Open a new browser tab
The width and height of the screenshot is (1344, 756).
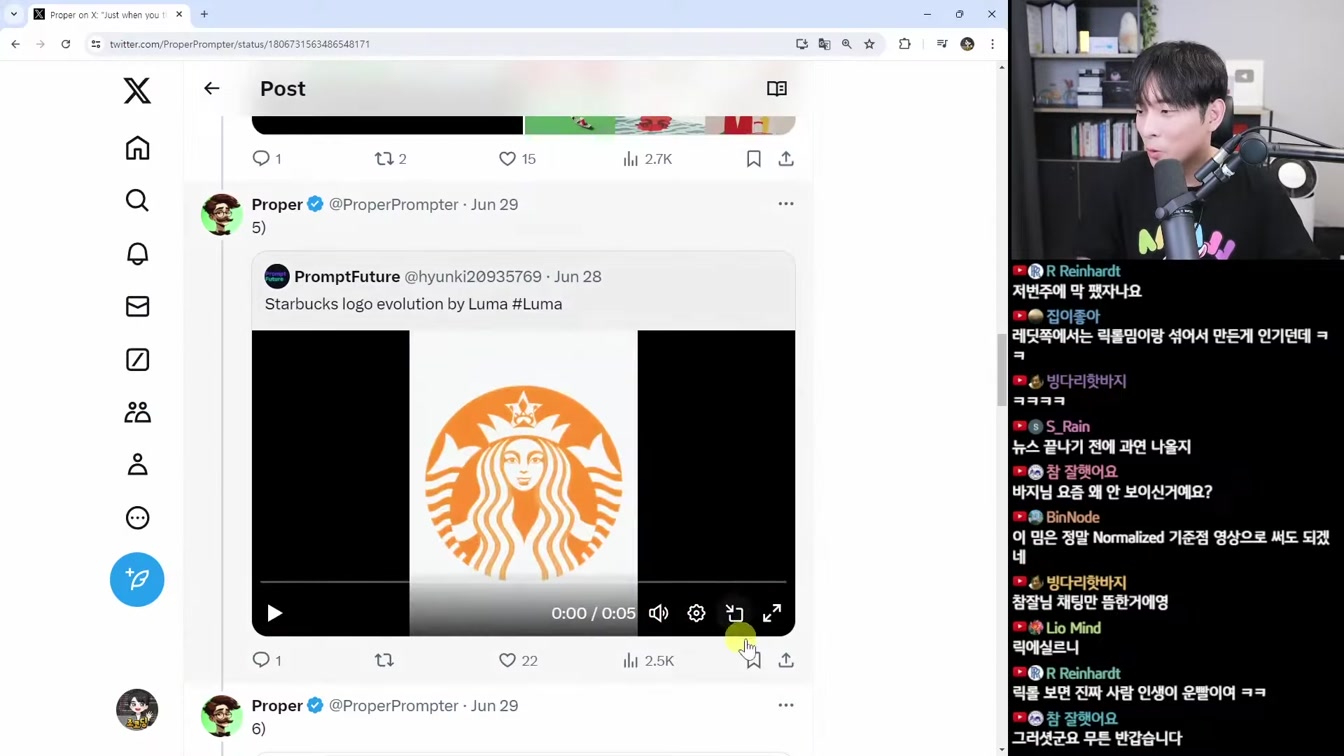coord(204,14)
